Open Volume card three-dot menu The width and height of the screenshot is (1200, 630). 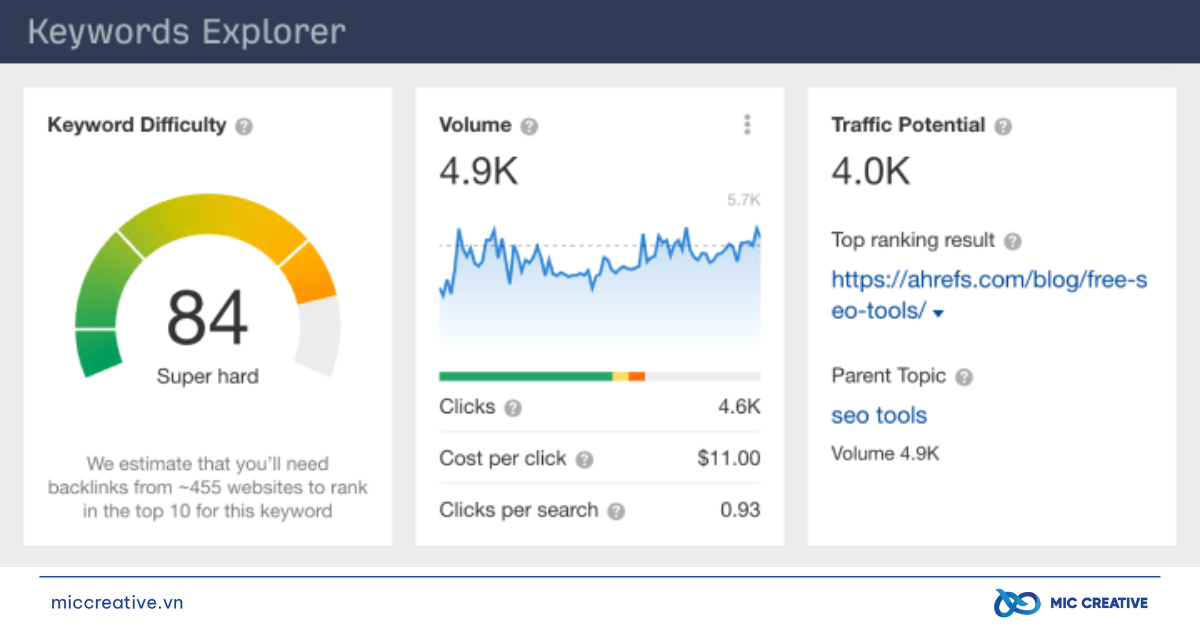pos(746,125)
